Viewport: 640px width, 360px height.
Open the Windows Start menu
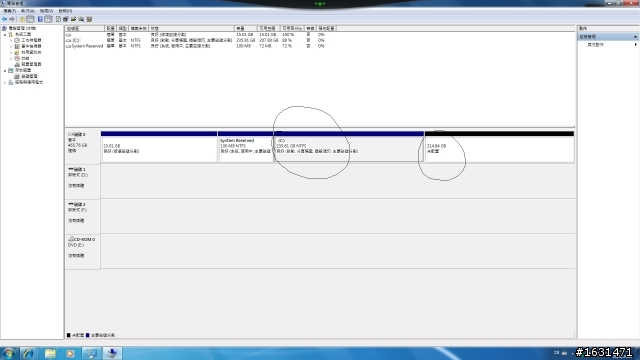[x=9, y=353]
